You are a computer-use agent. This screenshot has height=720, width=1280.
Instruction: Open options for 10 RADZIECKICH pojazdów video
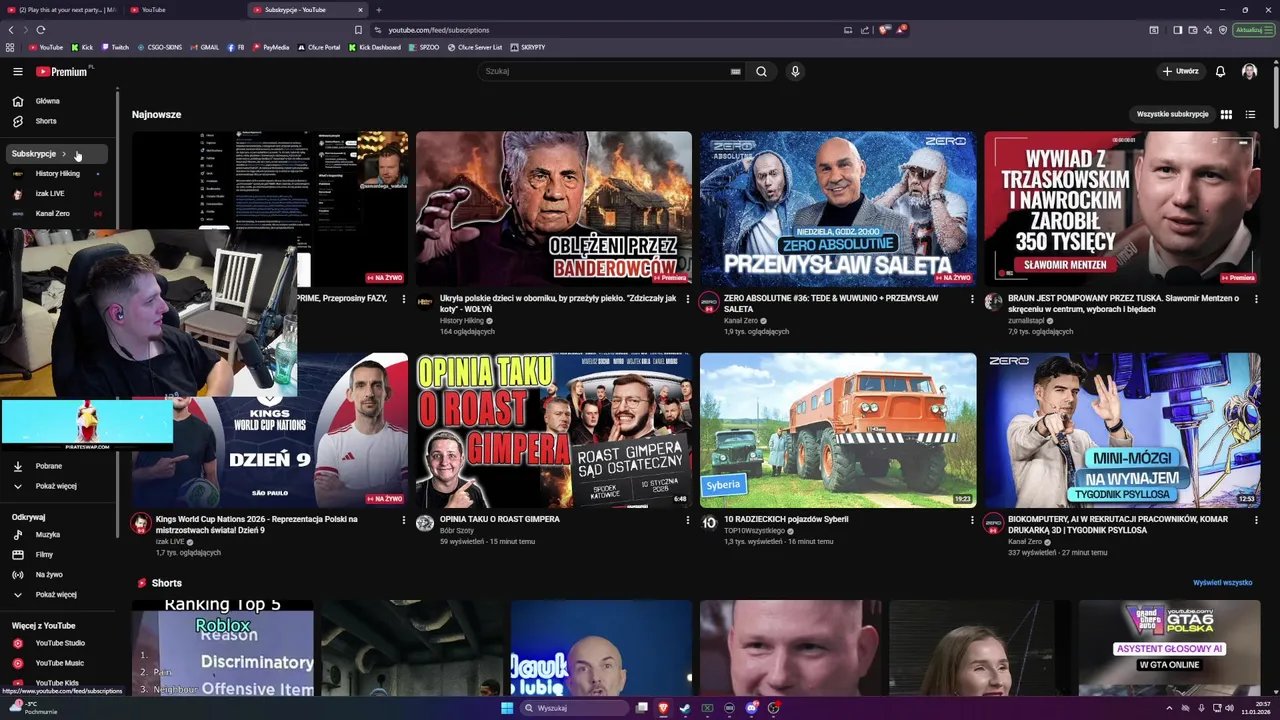pos(971,520)
